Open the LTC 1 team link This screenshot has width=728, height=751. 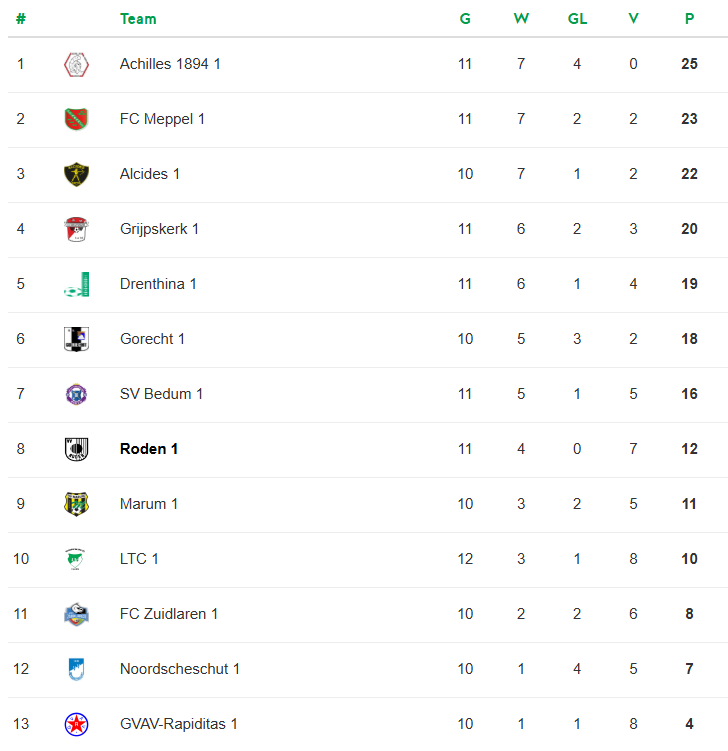click(x=139, y=559)
